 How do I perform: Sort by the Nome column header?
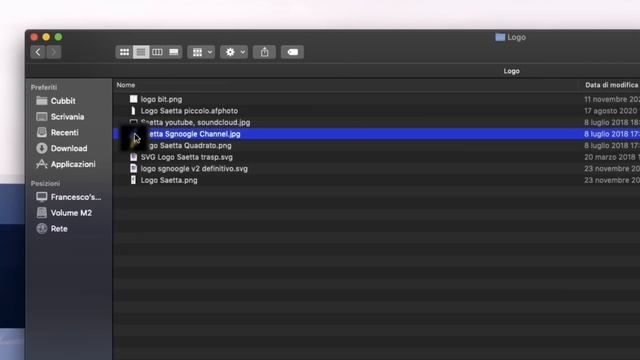pos(126,85)
